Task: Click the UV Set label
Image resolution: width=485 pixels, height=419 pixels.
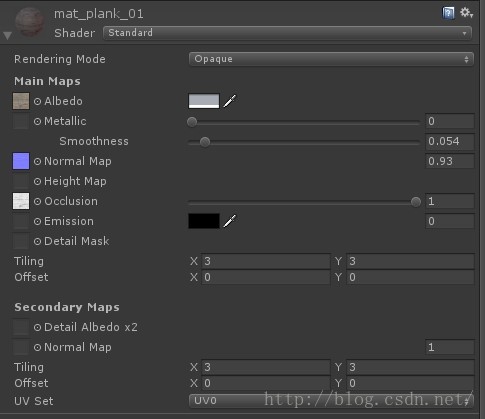Action: pos(34,401)
